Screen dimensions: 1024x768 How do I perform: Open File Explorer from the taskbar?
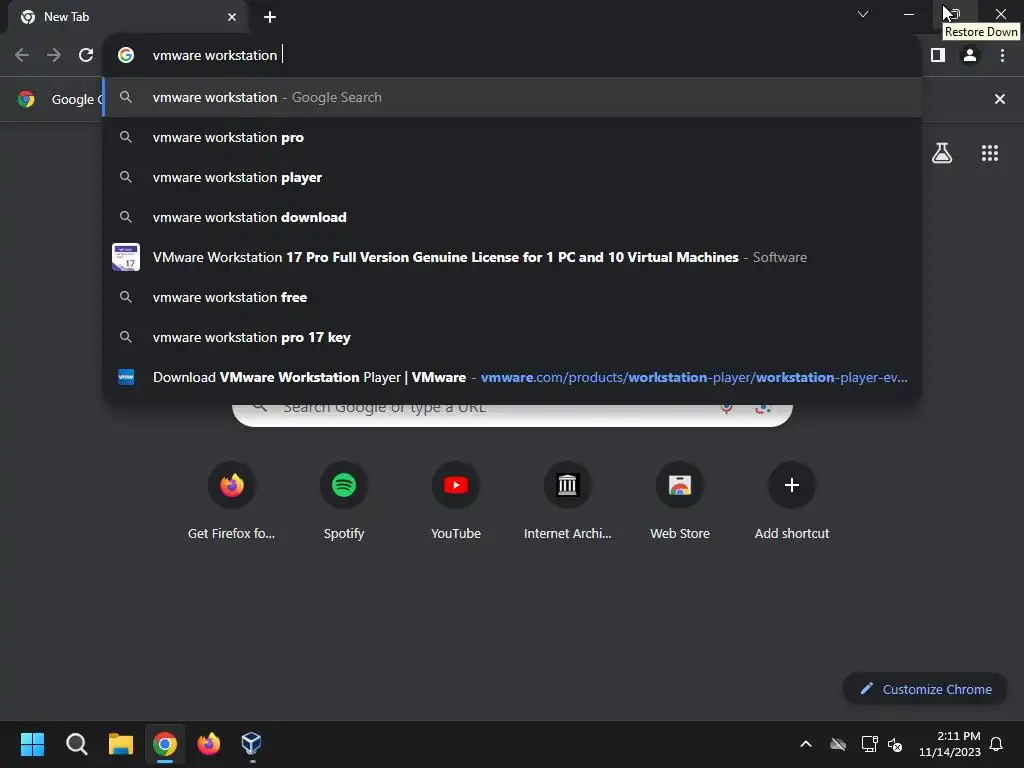pos(121,744)
